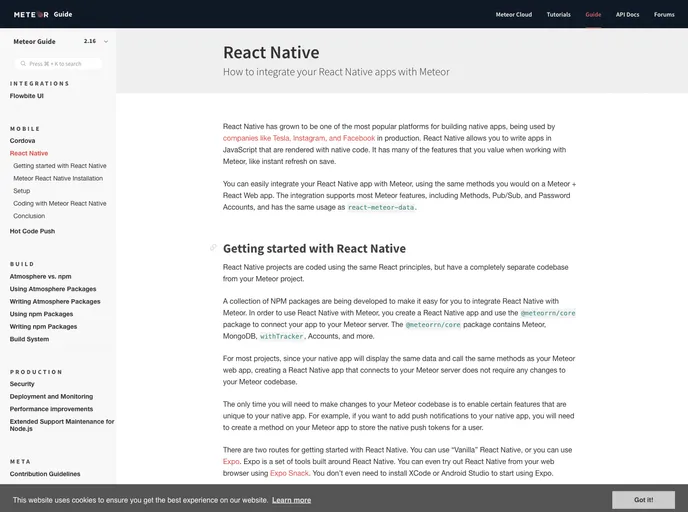Open the 2.16 version dropdown
The width and height of the screenshot is (688, 512).
click(96, 41)
